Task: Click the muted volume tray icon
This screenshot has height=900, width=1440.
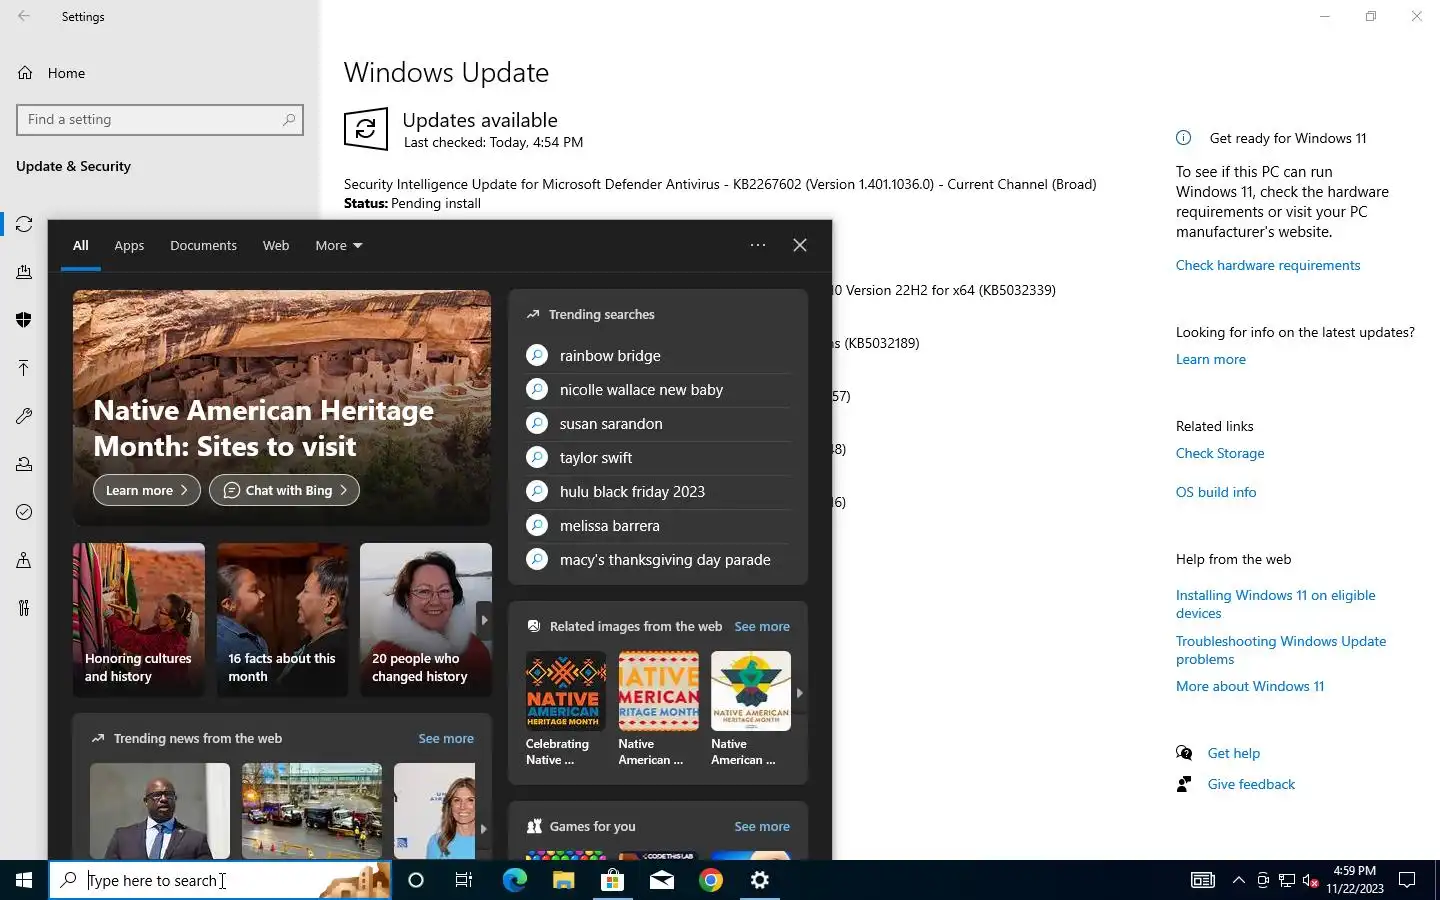Action: click(x=1310, y=880)
